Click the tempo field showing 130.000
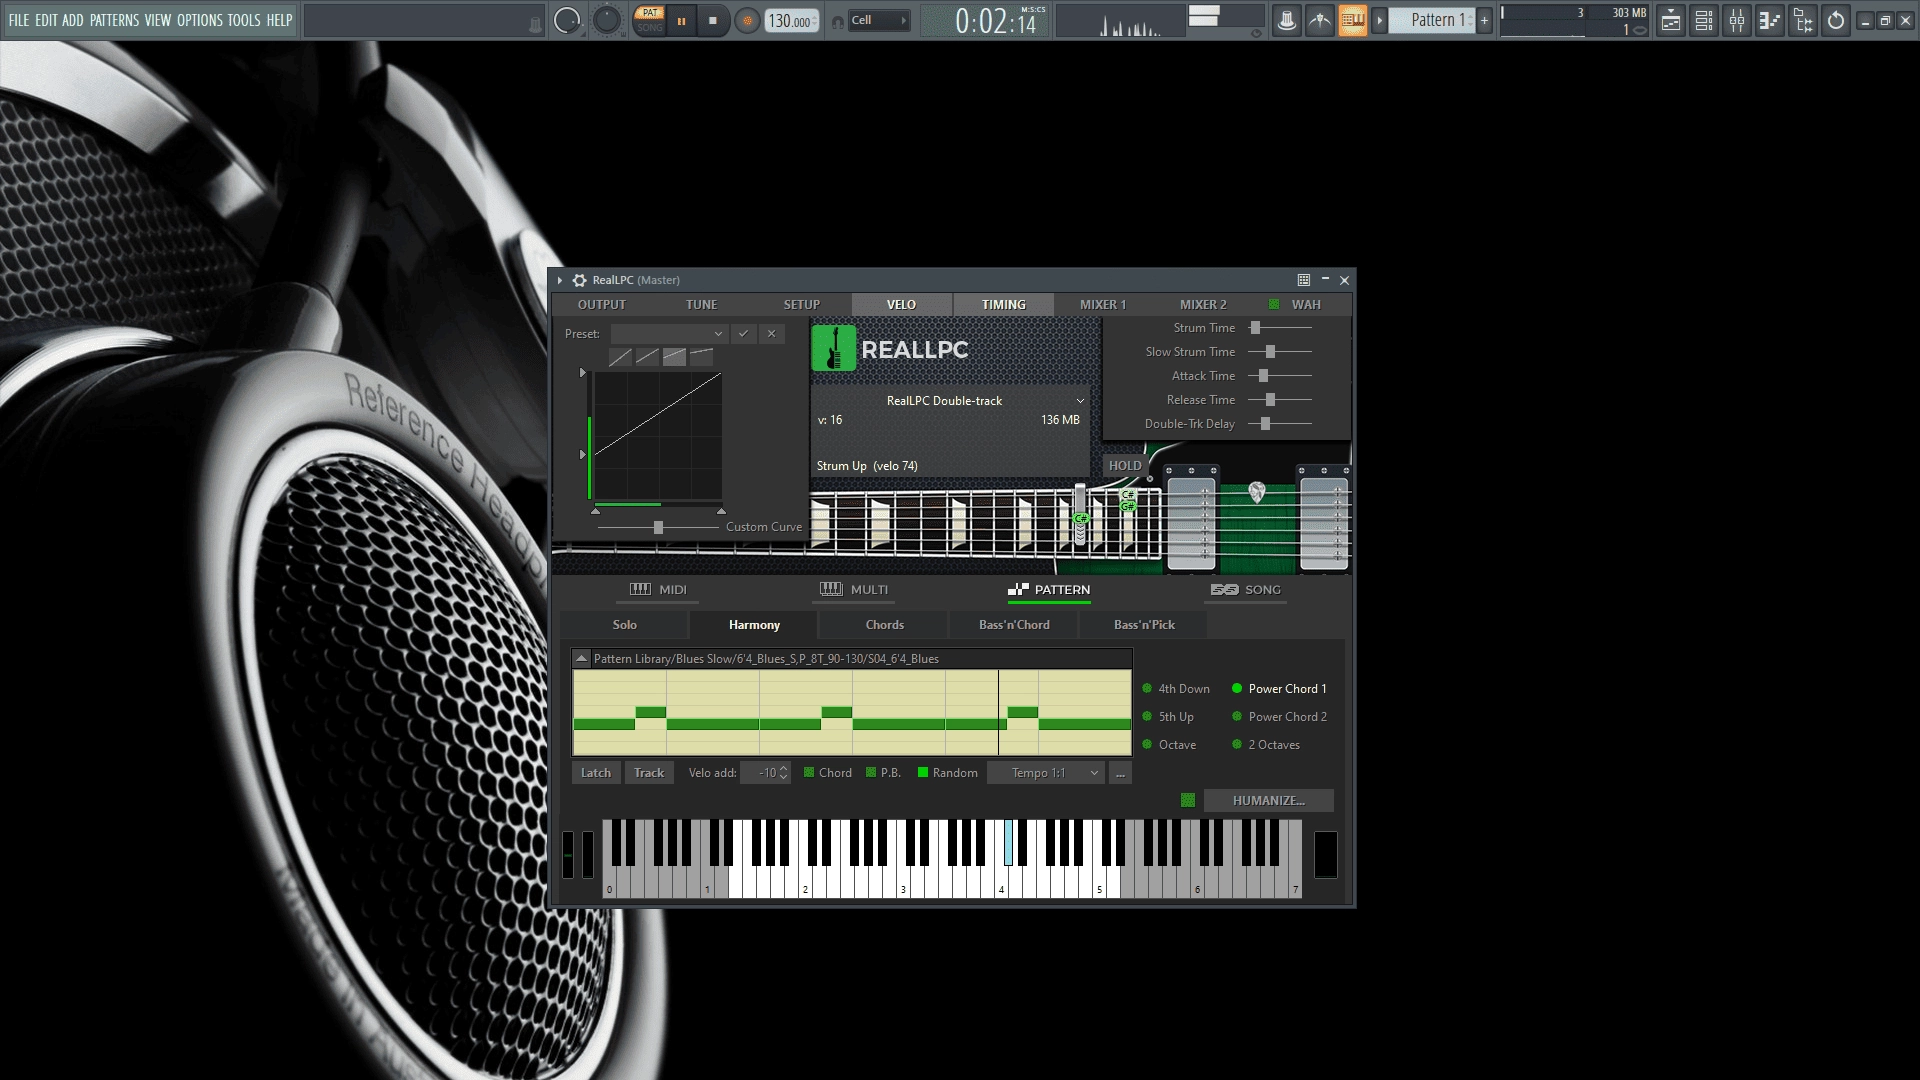 791,21
